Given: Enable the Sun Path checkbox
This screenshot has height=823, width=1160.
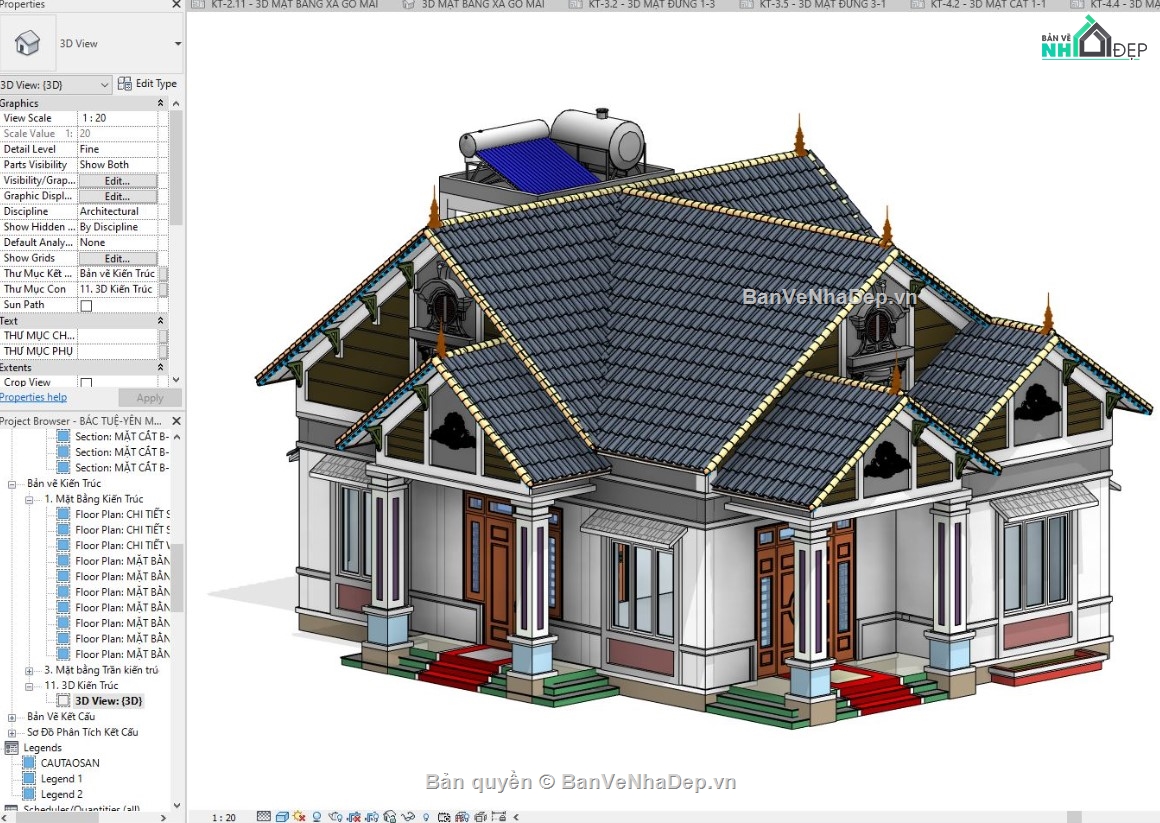Looking at the screenshot, I should 87,305.
